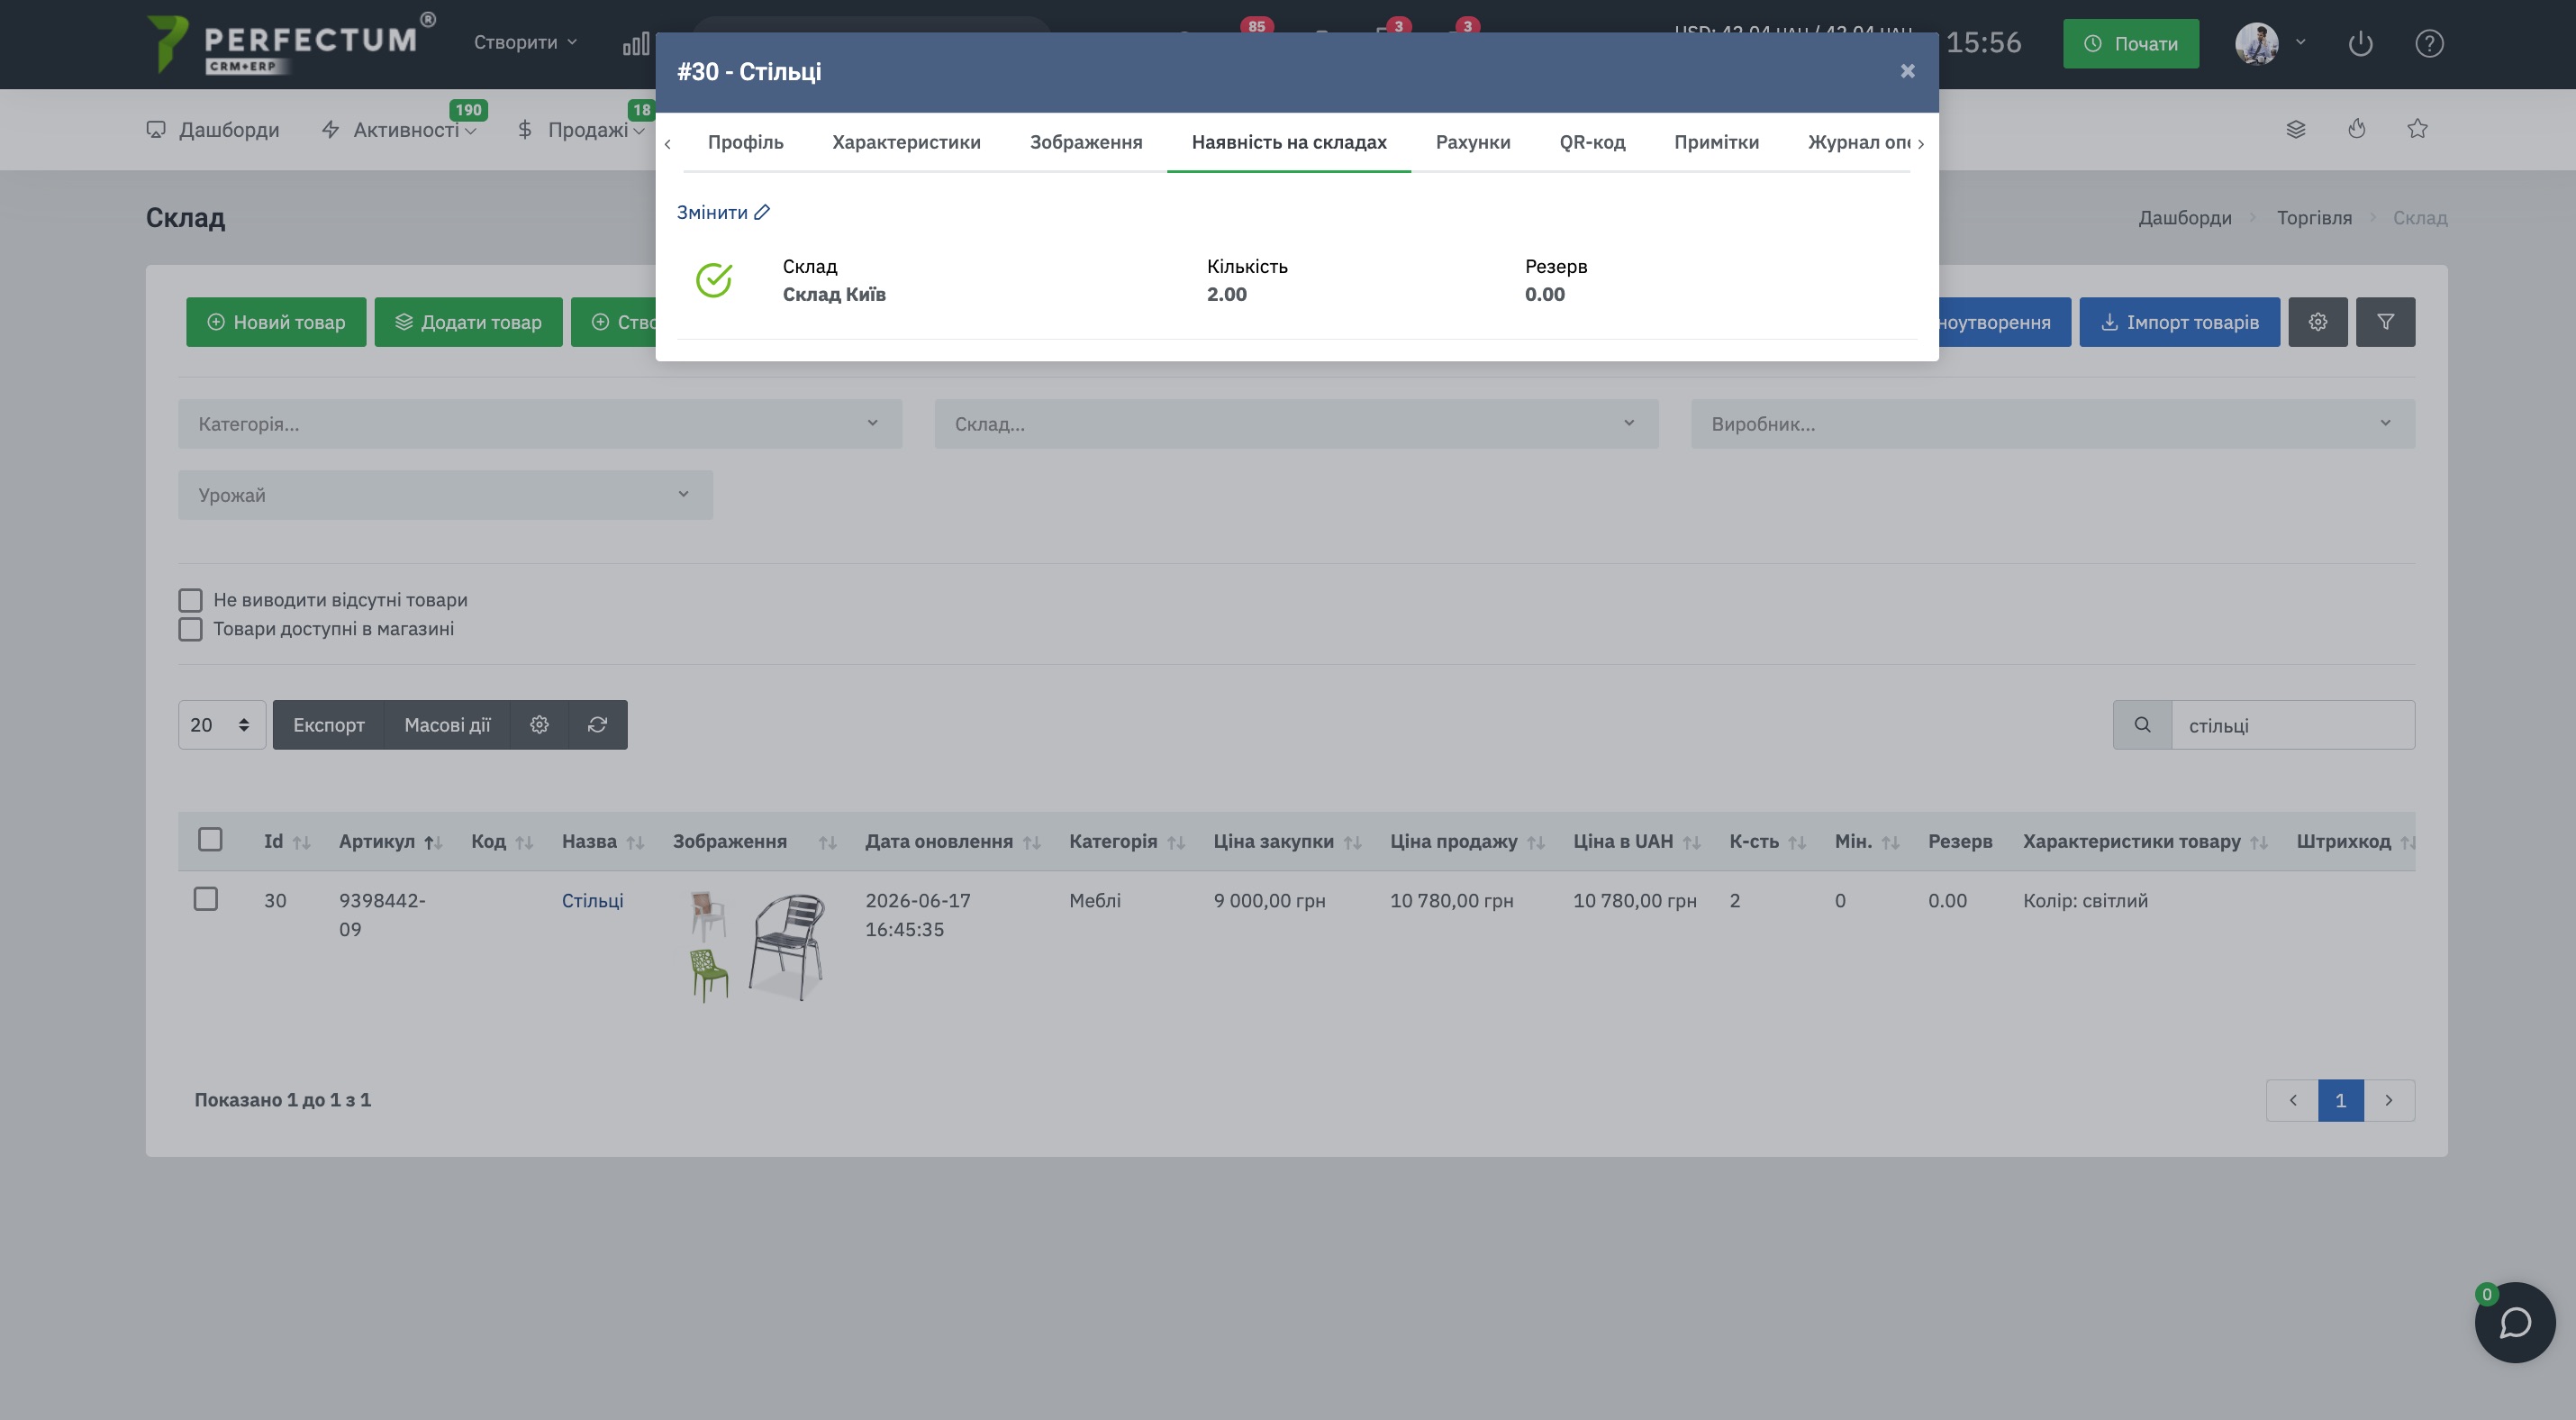Open the grey gear settings button near Імпорт товарів
2576x1420 pixels.
coord(2317,322)
